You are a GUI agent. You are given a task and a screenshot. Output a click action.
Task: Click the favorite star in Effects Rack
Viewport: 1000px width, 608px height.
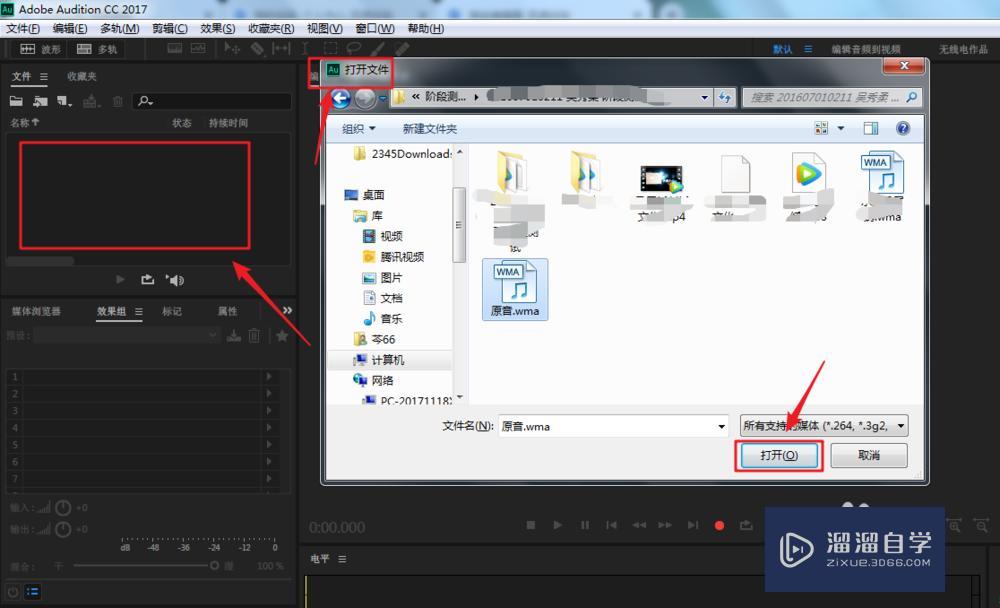tap(282, 336)
